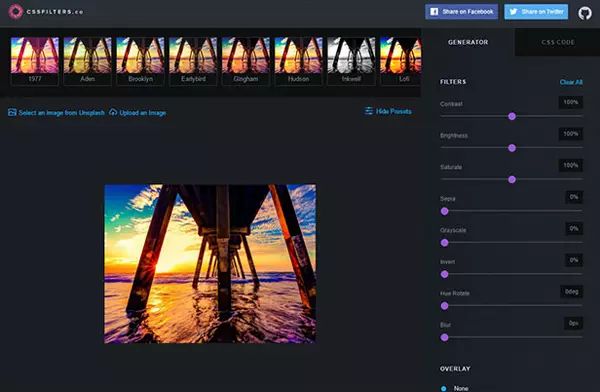The width and height of the screenshot is (600, 392).
Task: Click the CSSFilters.co logo
Action: 46,12
